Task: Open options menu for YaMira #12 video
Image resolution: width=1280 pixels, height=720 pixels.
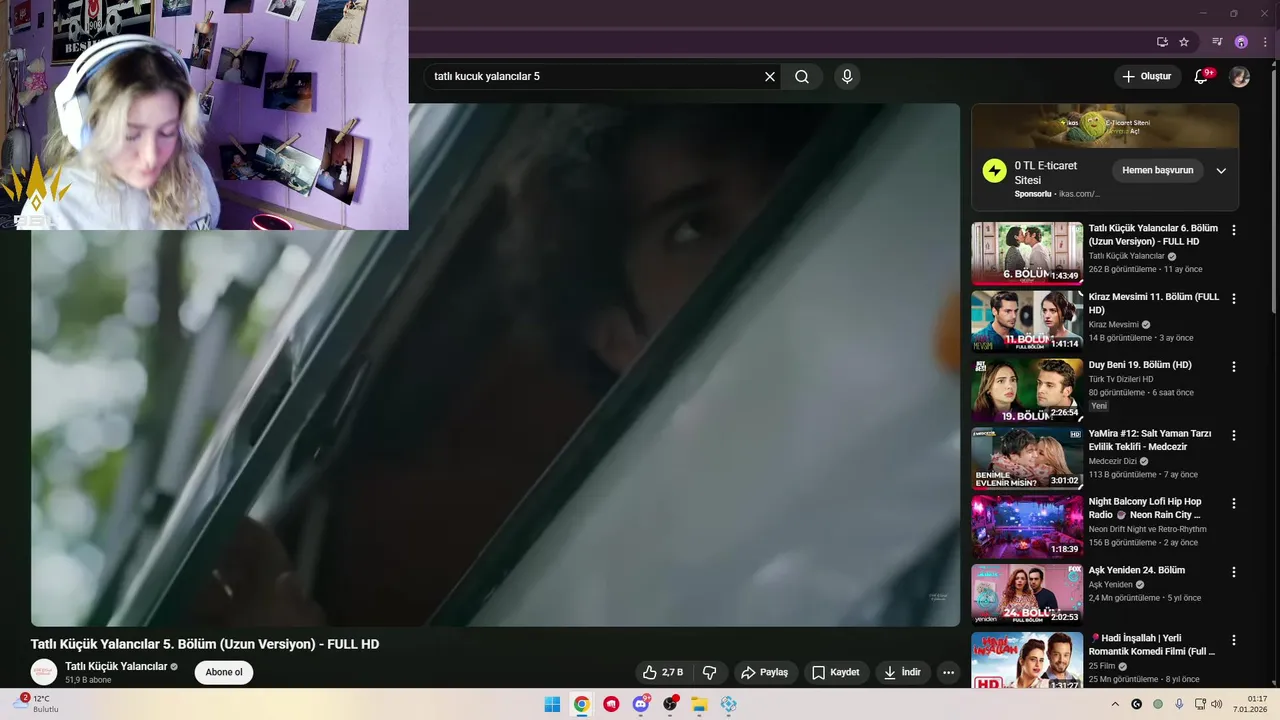Action: (1234, 435)
